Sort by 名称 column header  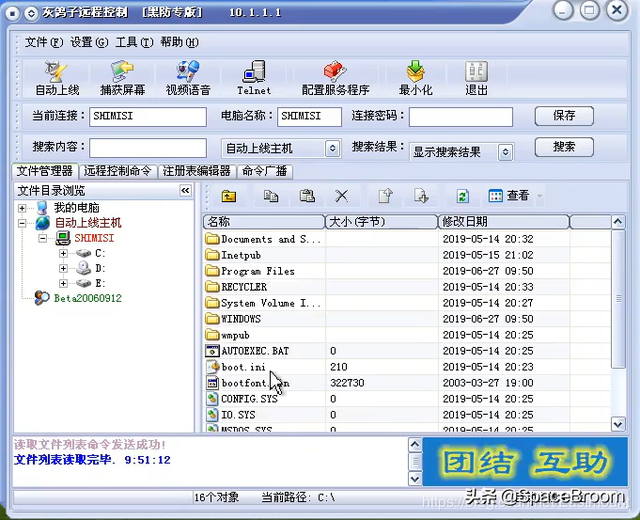[x=264, y=222]
